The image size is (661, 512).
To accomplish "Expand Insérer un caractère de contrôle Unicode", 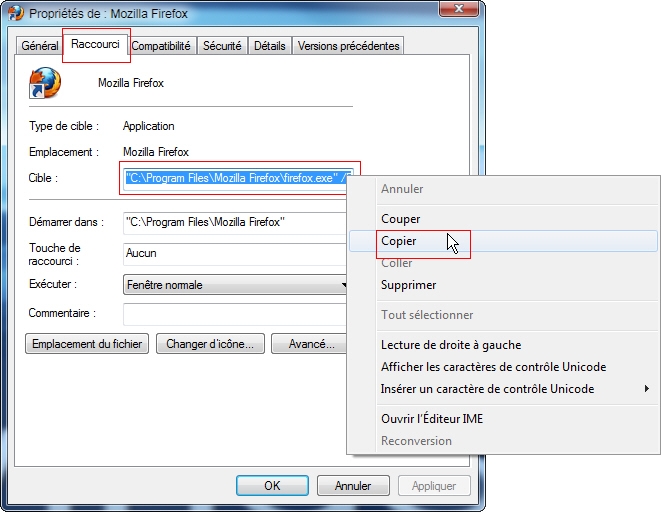I will 503,389.
